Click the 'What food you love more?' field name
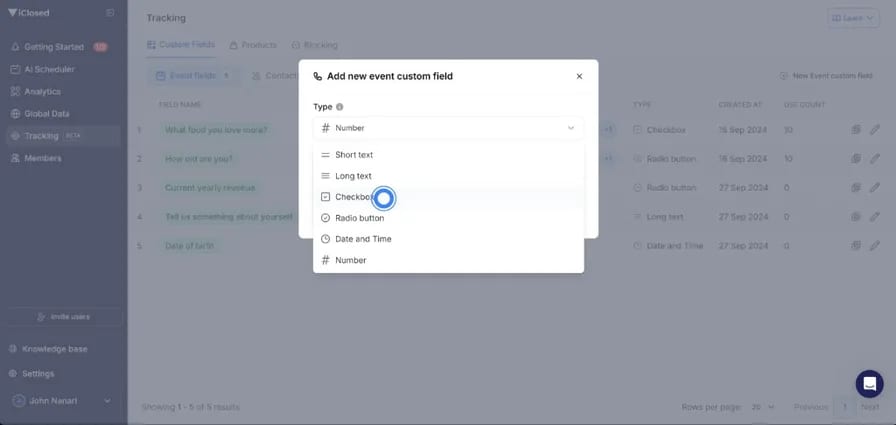Image resolution: width=896 pixels, height=425 pixels. tap(216, 130)
